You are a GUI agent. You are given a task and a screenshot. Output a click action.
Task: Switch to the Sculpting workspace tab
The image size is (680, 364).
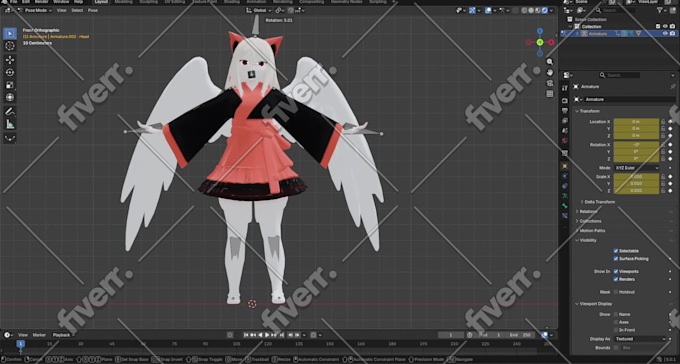[150, 2]
